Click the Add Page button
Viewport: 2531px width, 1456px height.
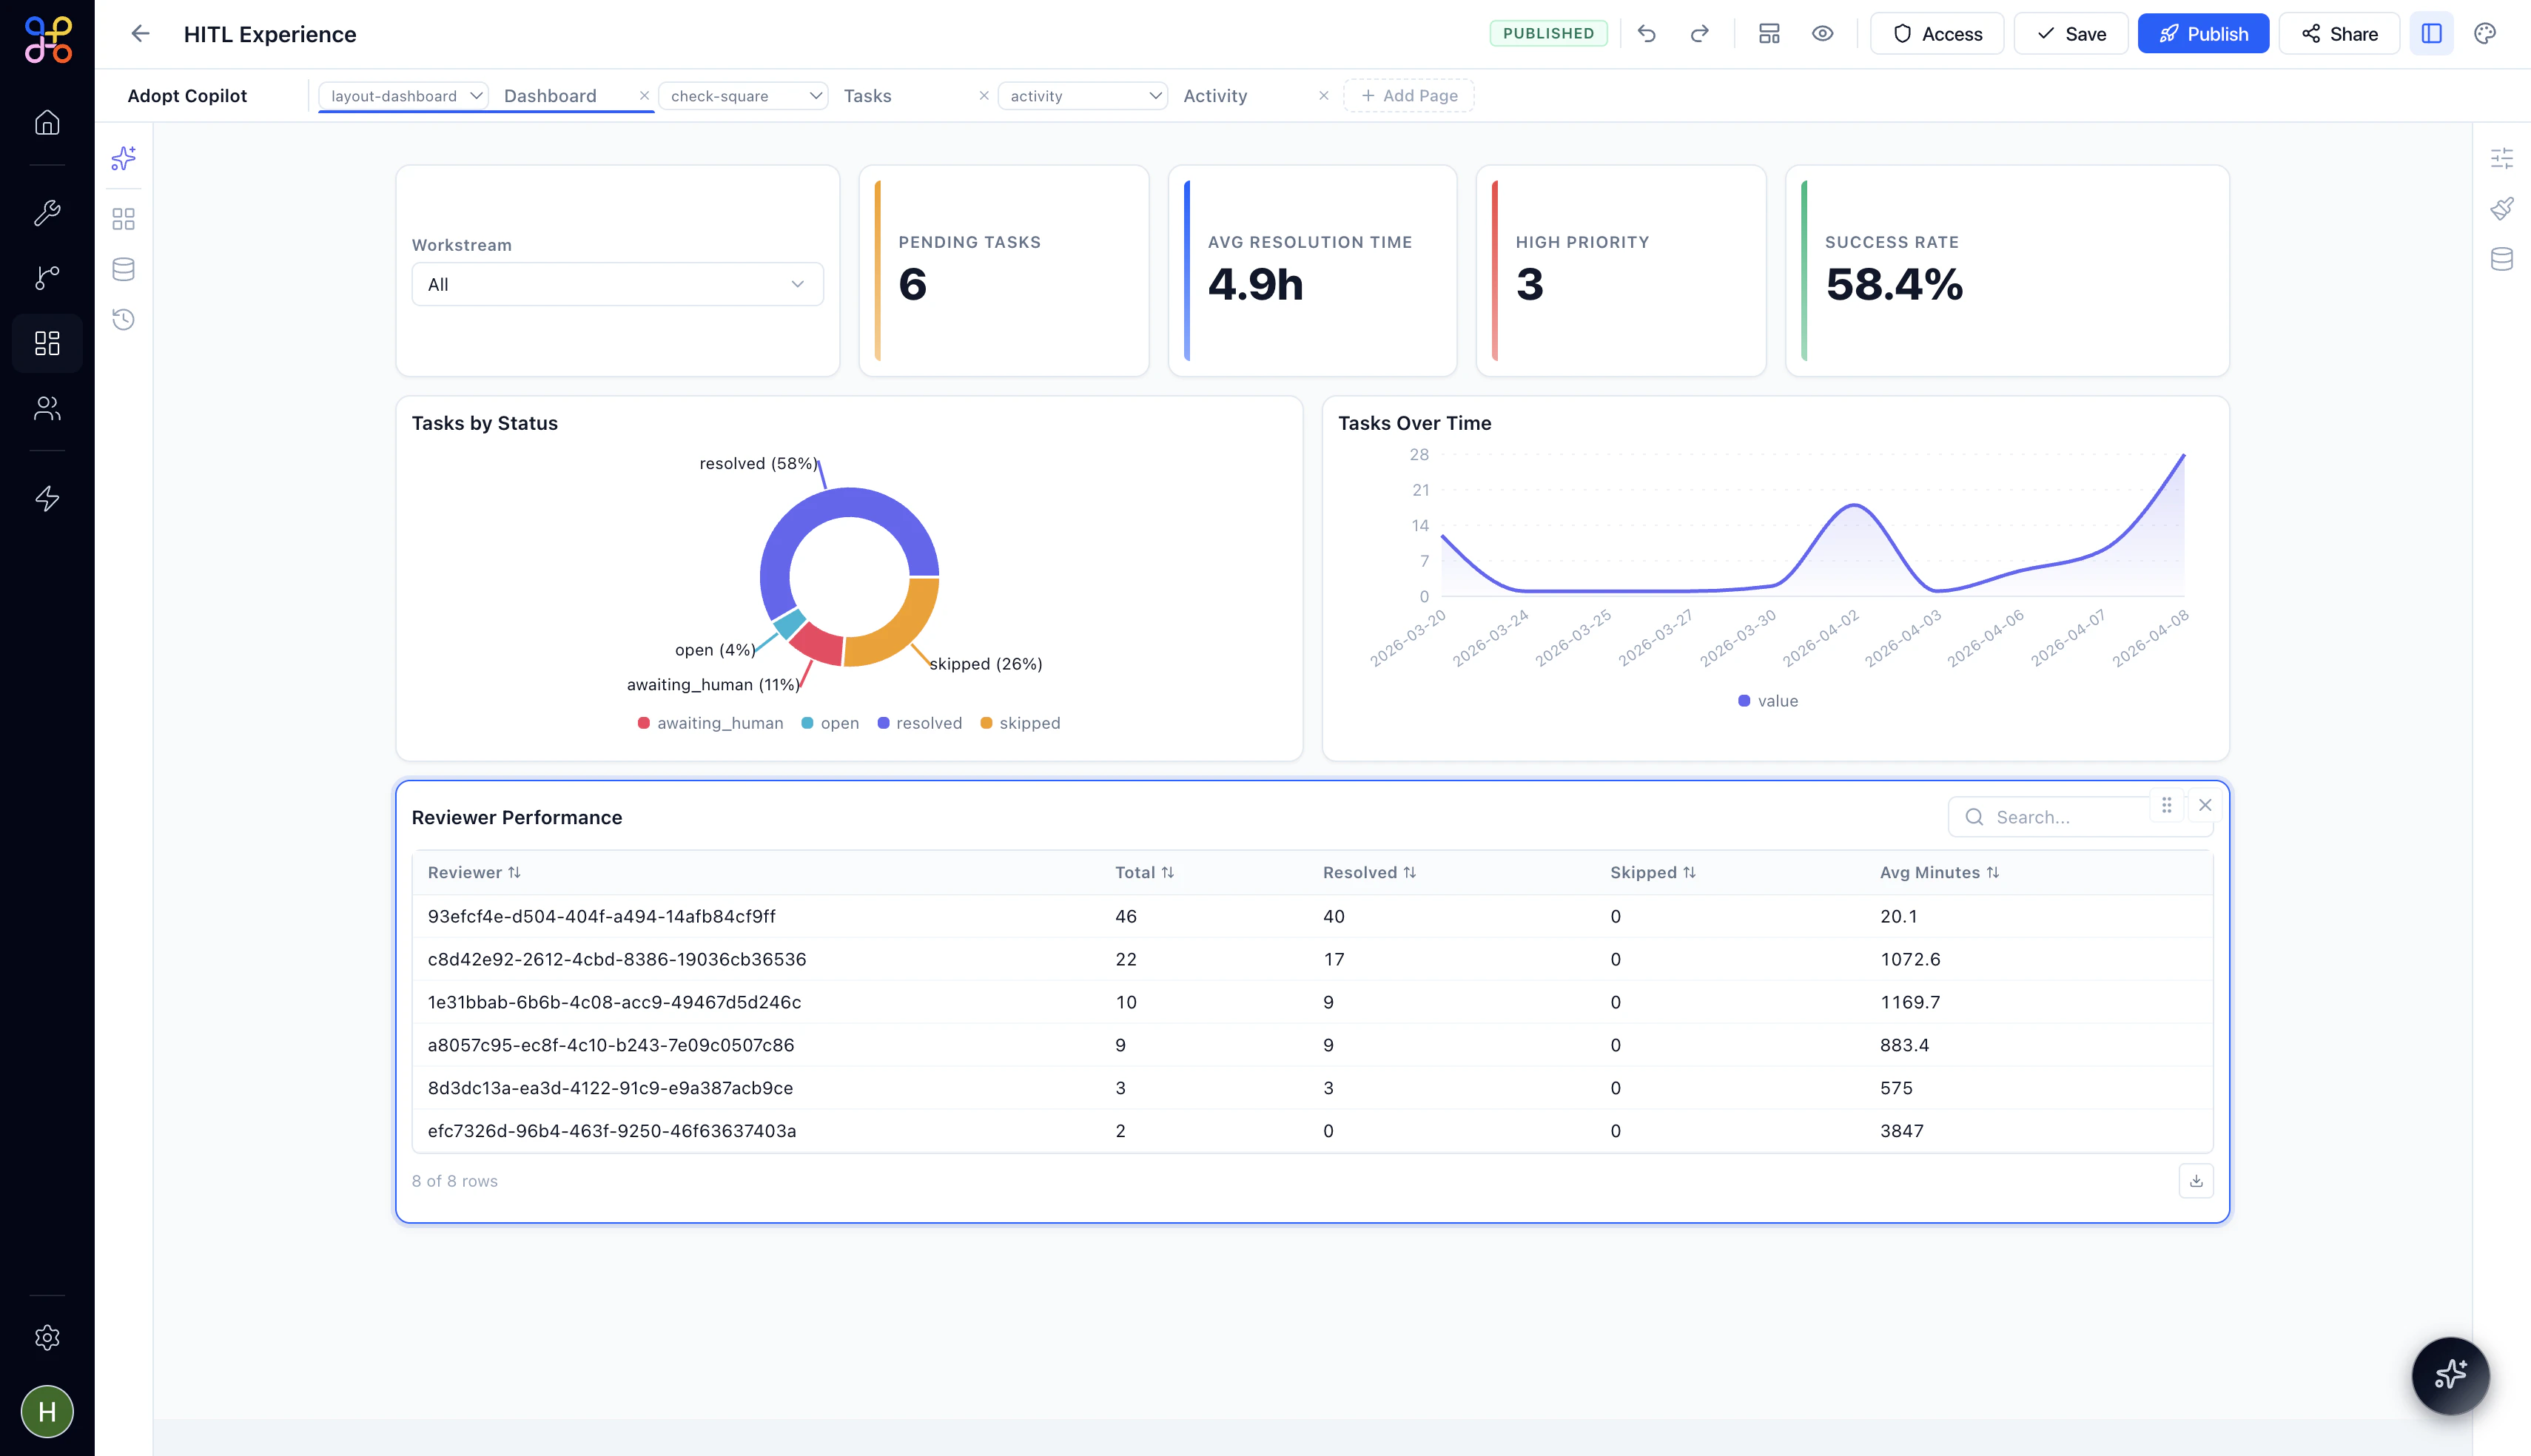(1408, 96)
